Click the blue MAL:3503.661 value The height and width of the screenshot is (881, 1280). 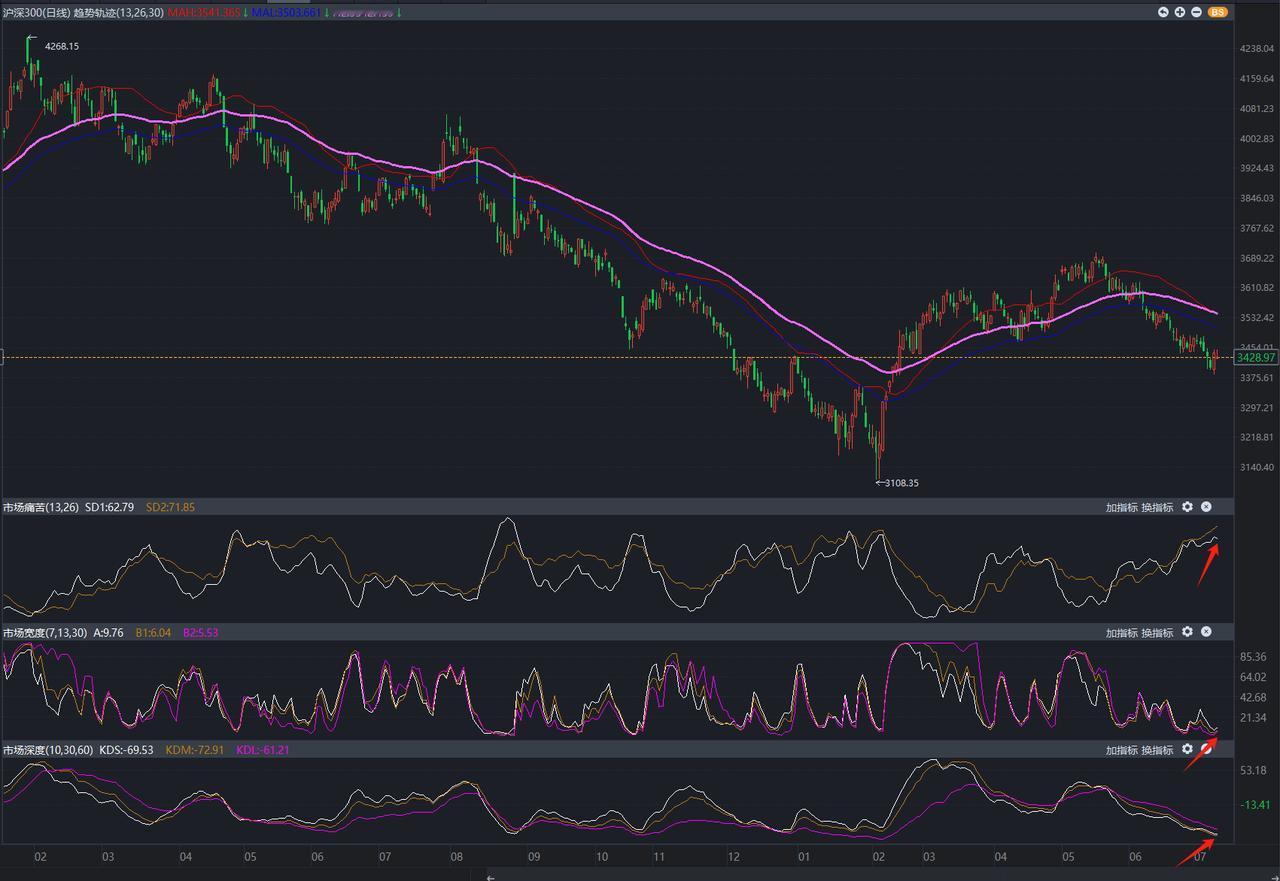[287, 12]
